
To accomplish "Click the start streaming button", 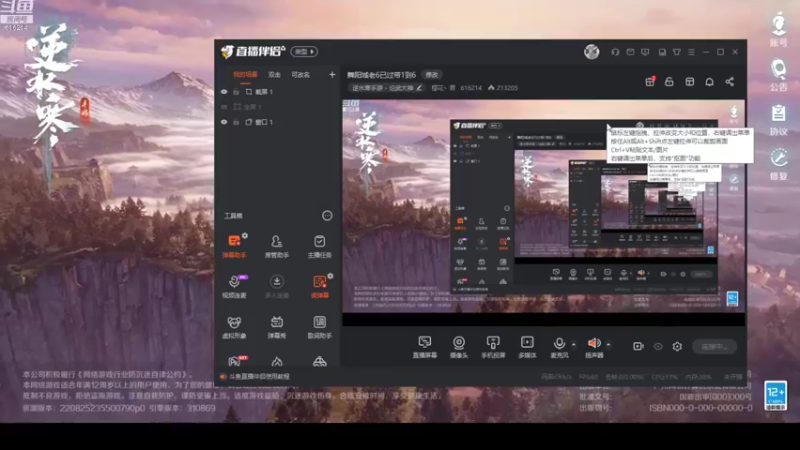I will click(x=714, y=346).
